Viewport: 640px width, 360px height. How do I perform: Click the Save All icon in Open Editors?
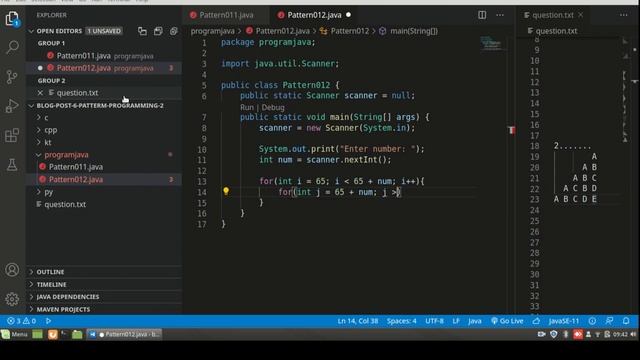tap(158, 31)
